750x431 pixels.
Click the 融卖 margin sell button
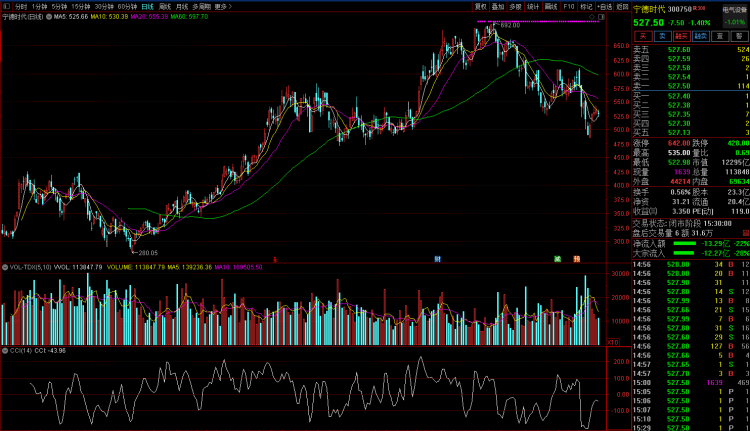click(x=704, y=35)
